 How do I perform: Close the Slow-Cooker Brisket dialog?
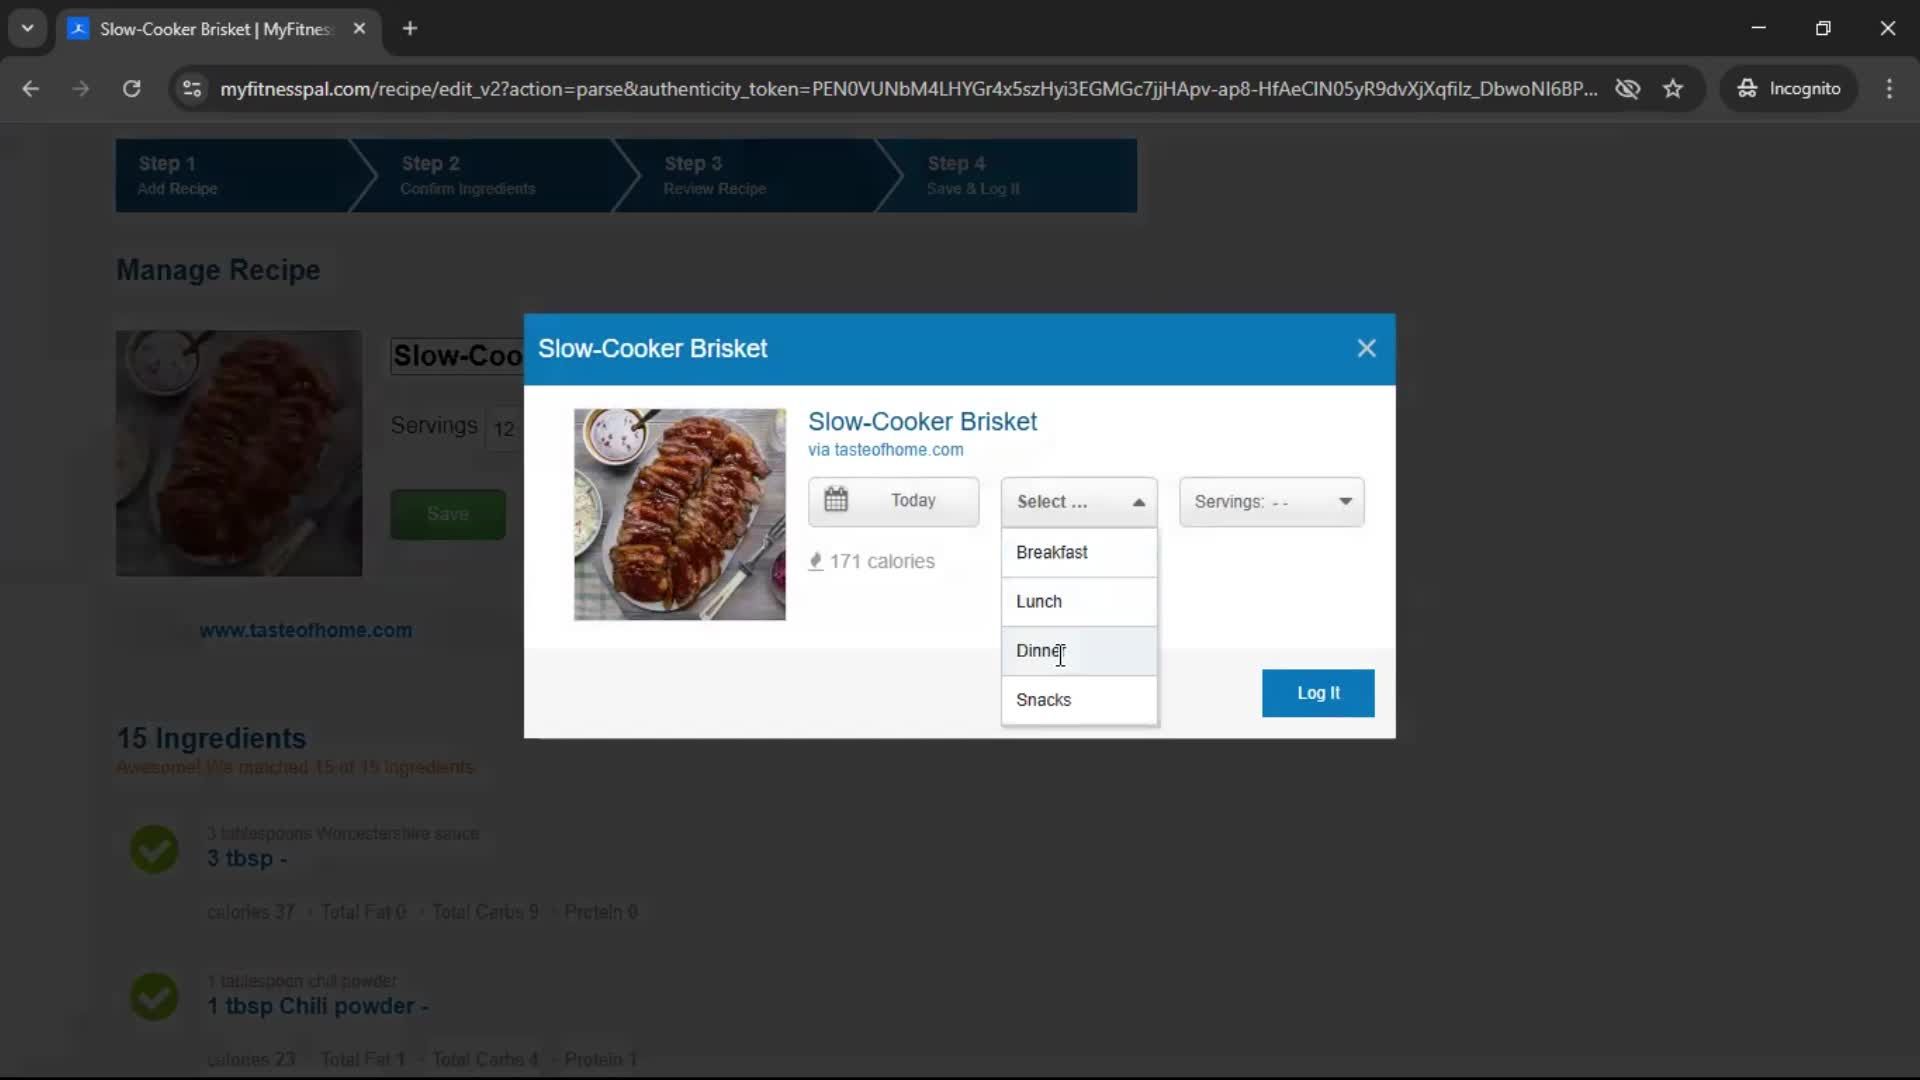[1366, 348]
